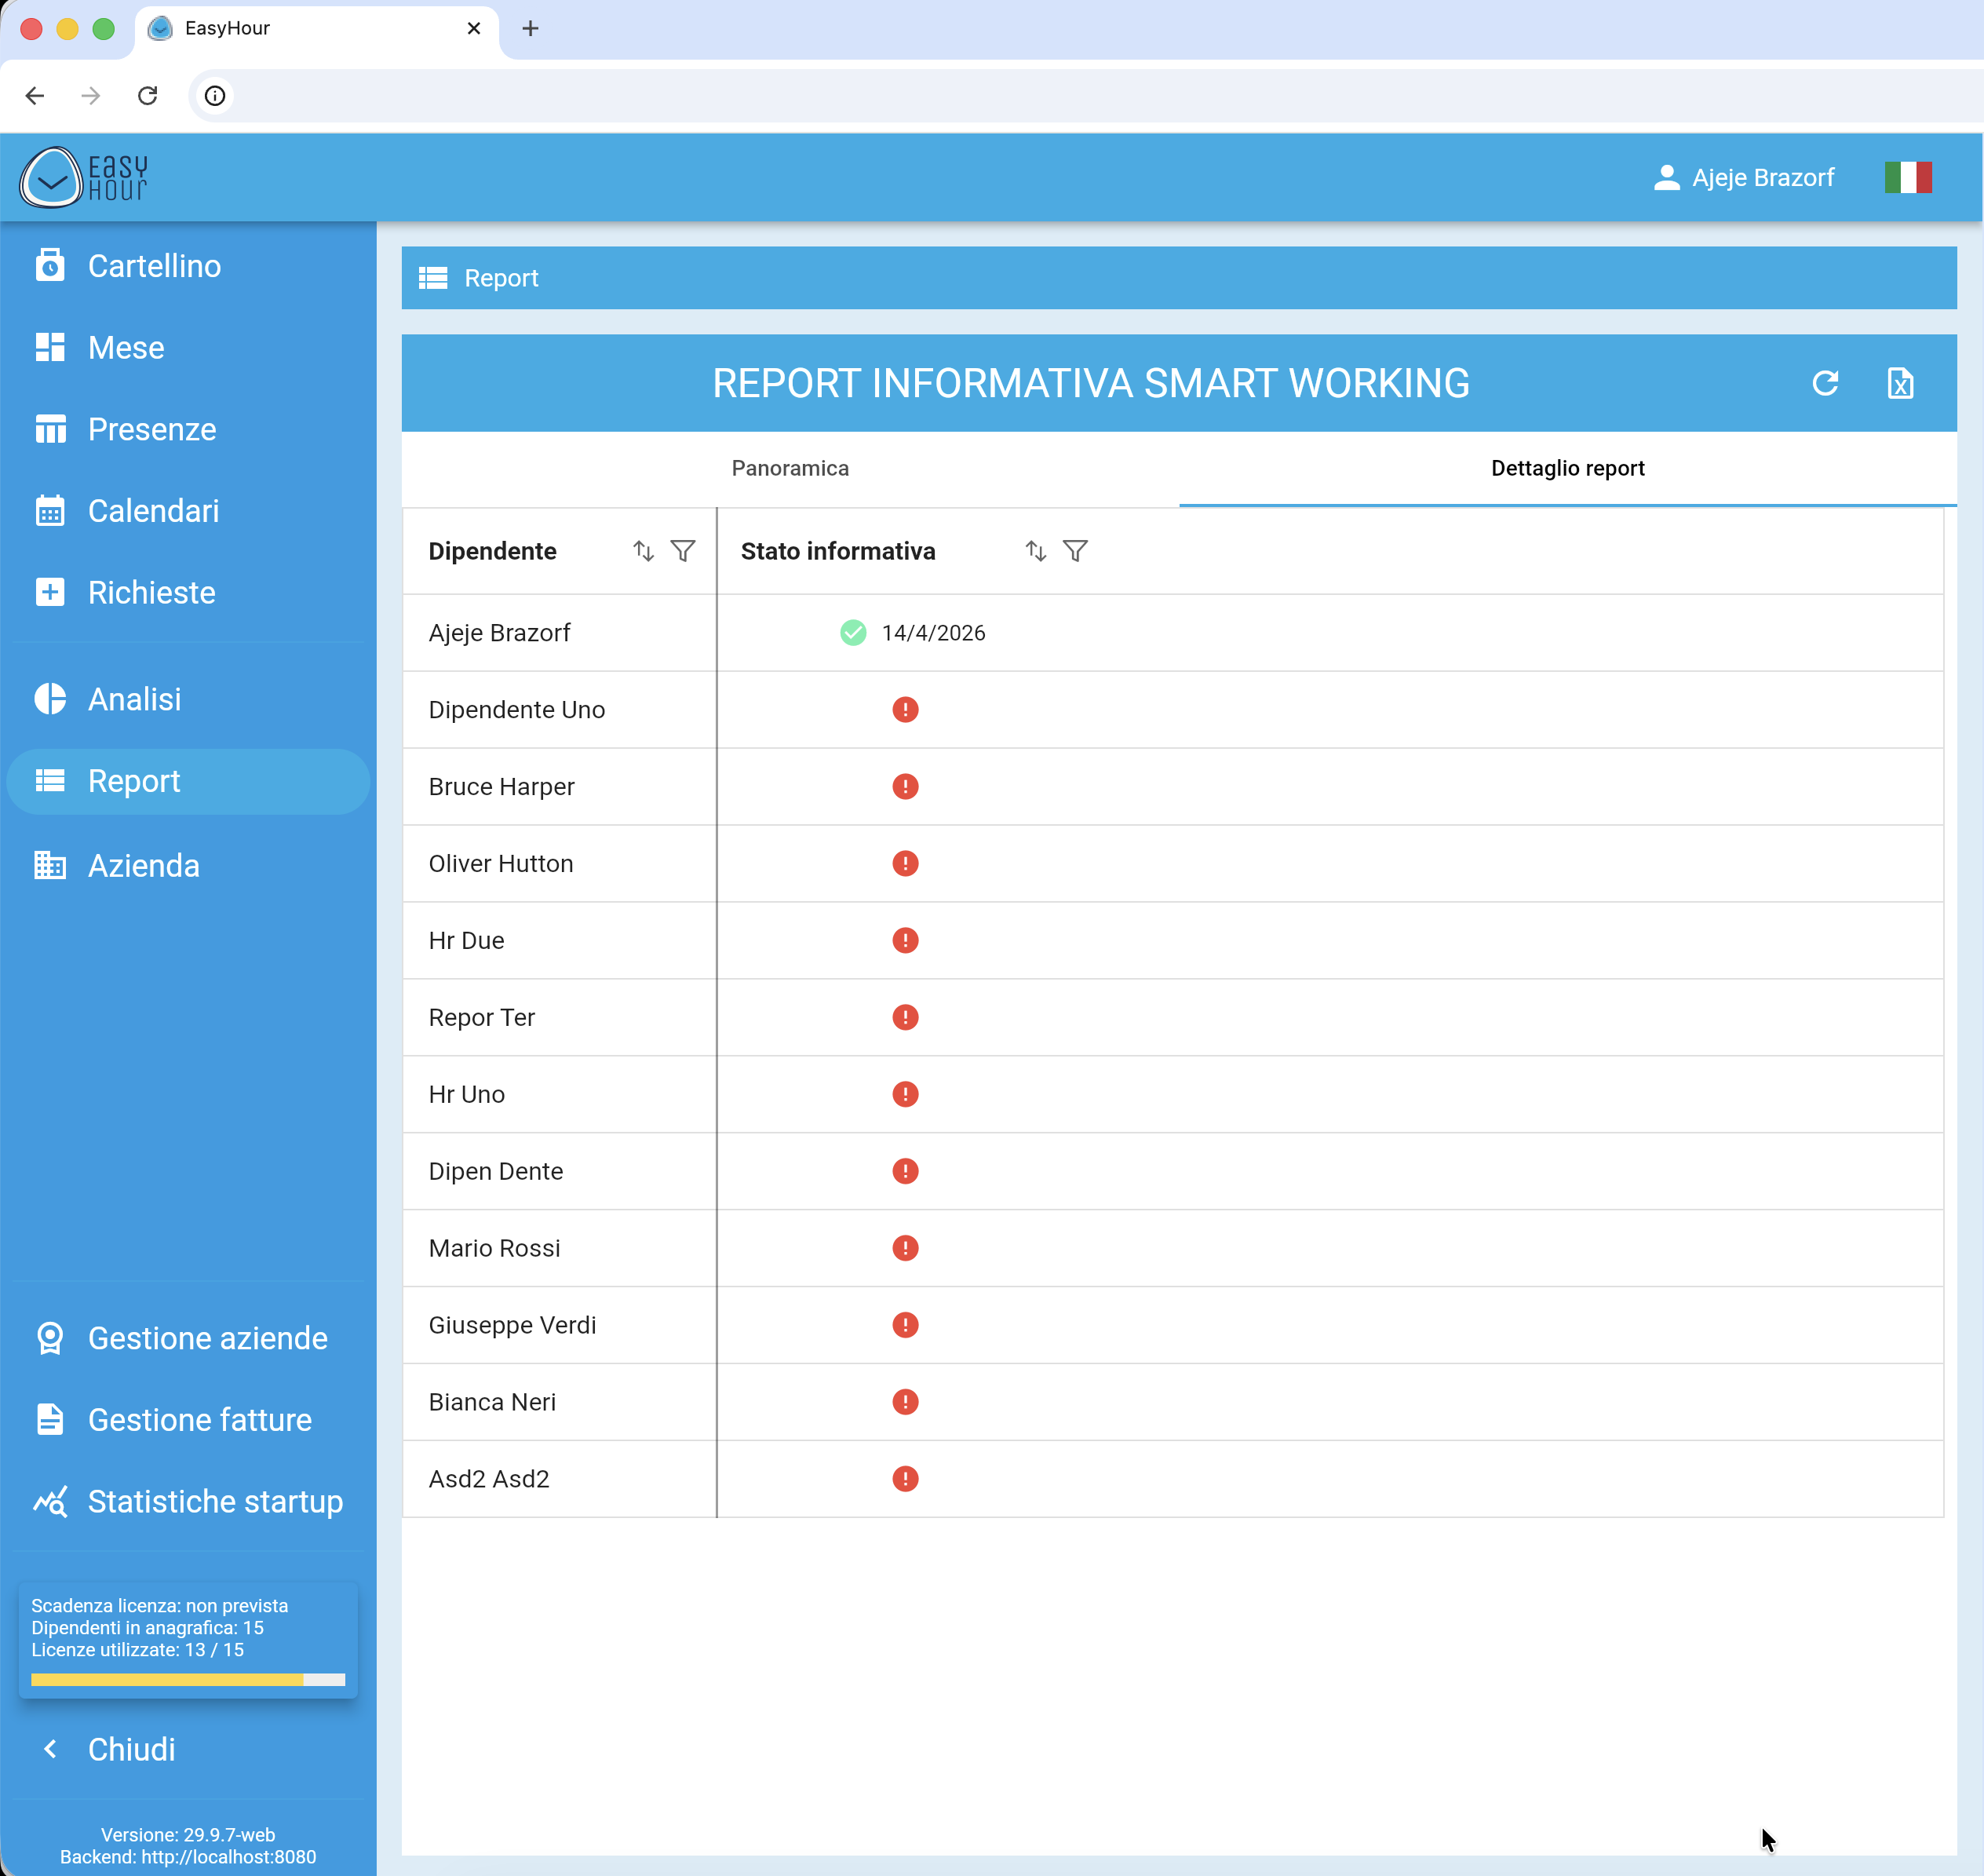Click the Ajeje Brazorf user profile

(1743, 178)
